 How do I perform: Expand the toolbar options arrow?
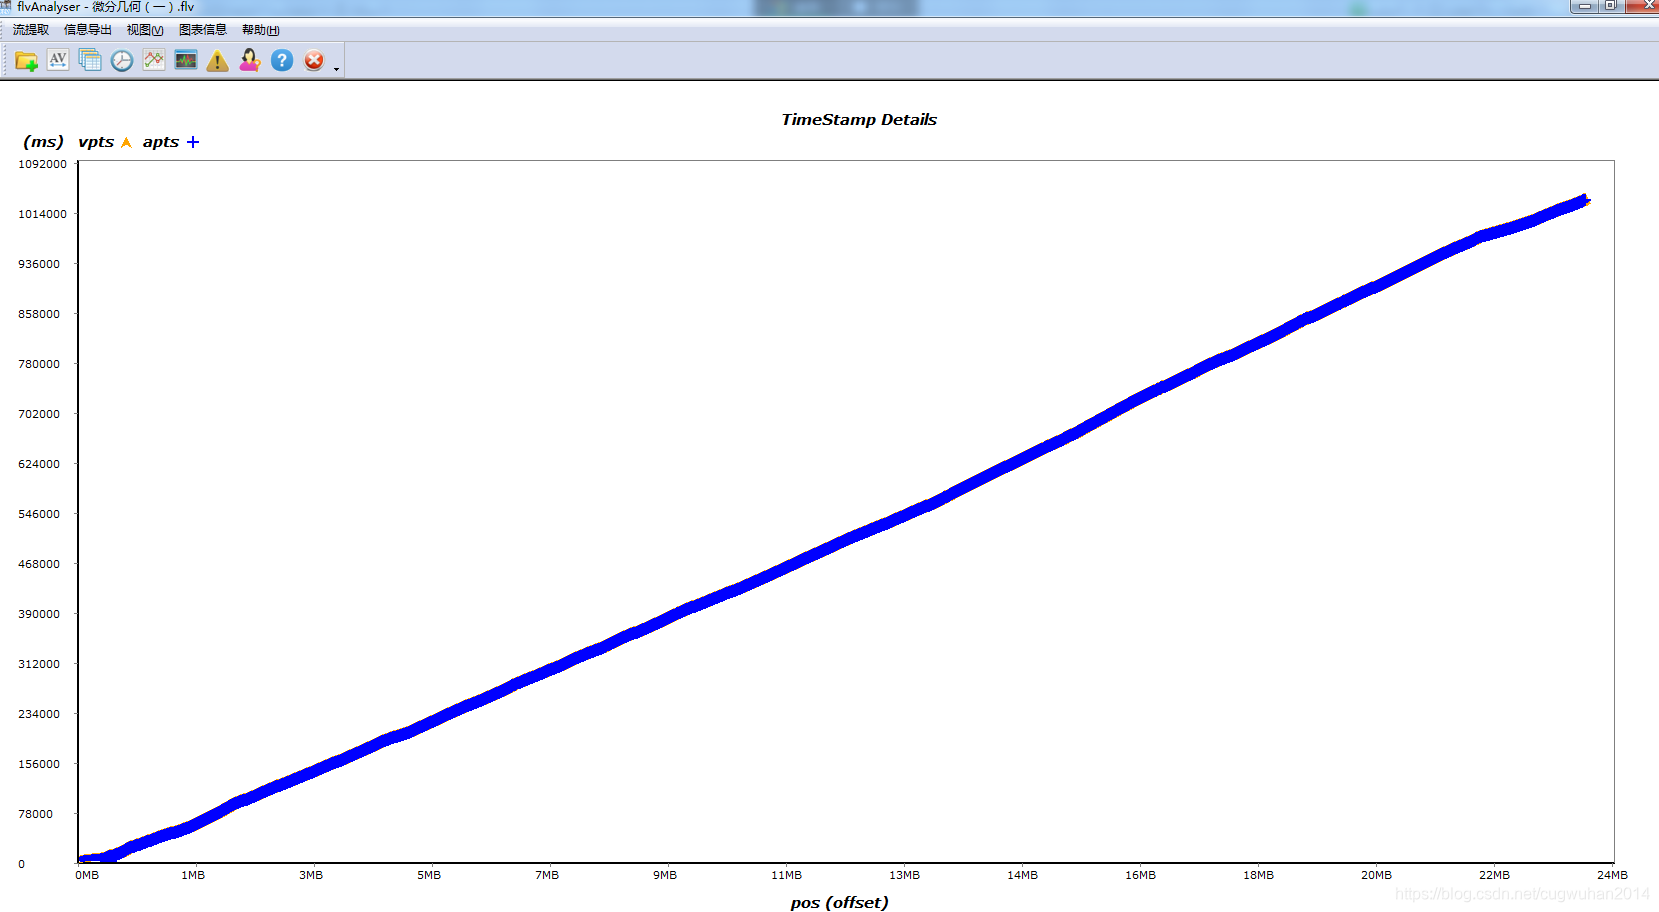tap(336, 69)
